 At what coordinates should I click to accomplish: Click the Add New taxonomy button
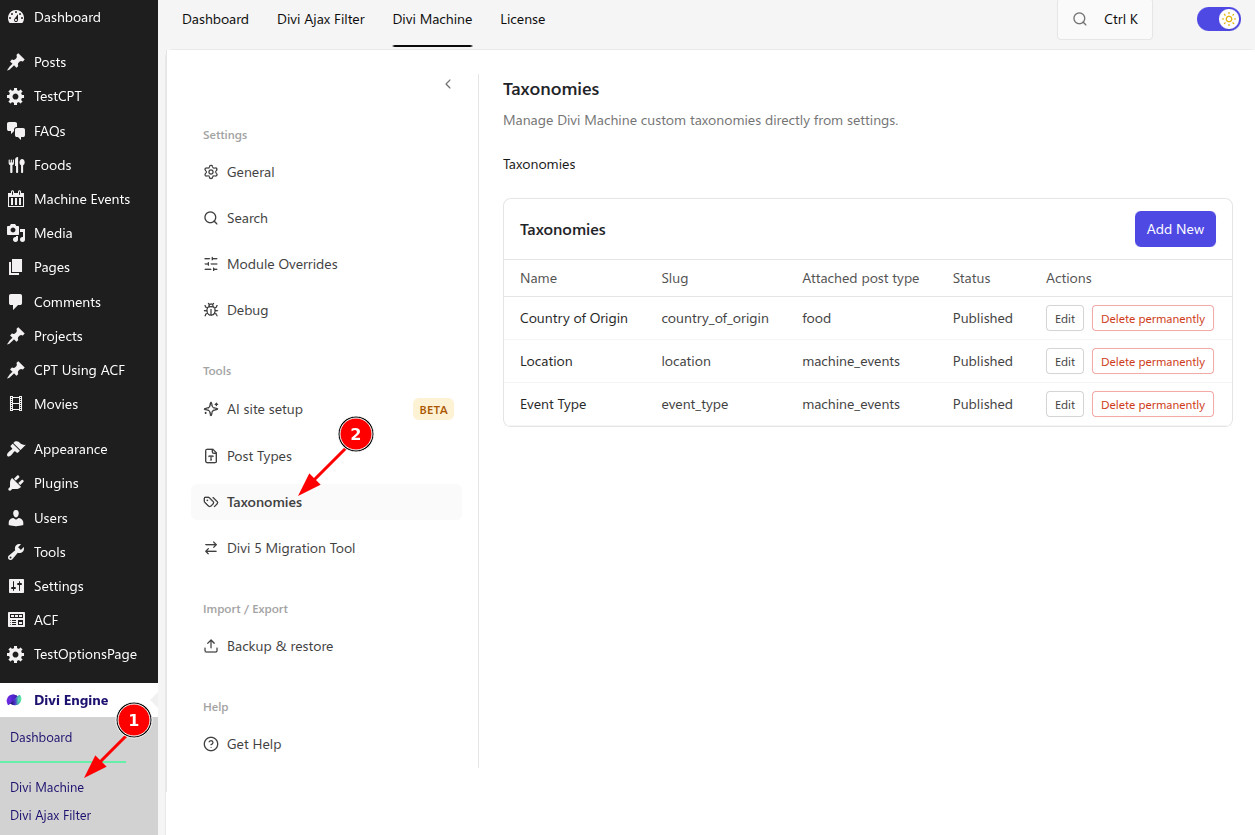(1175, 229)
